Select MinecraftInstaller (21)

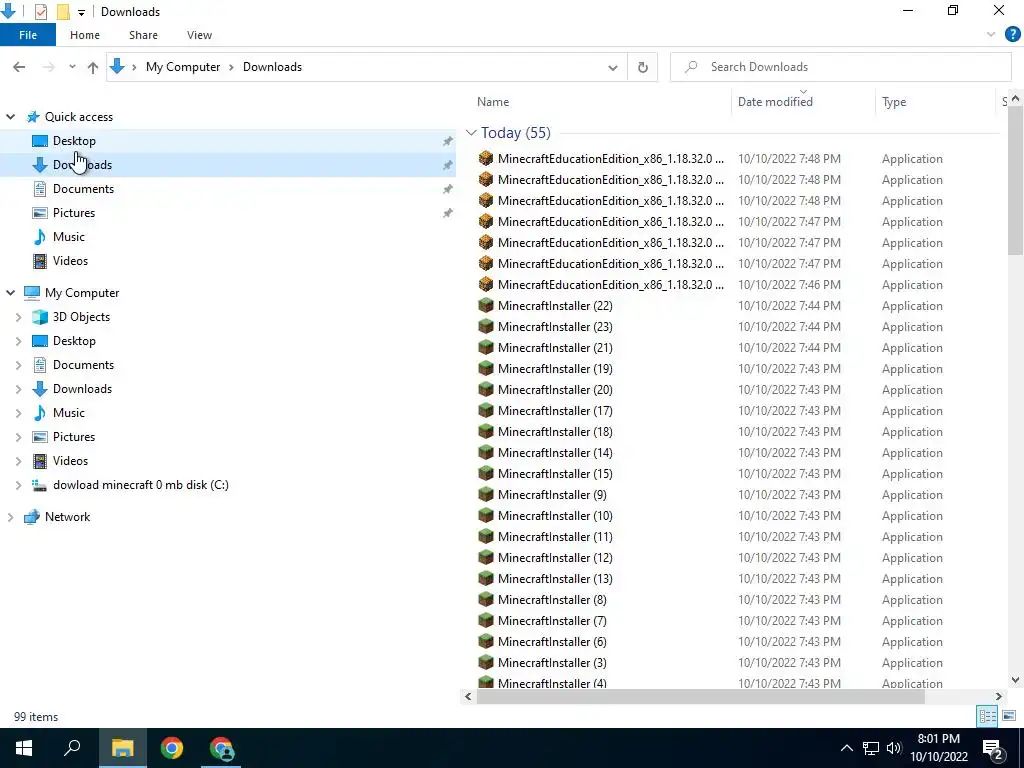[554, 347]
